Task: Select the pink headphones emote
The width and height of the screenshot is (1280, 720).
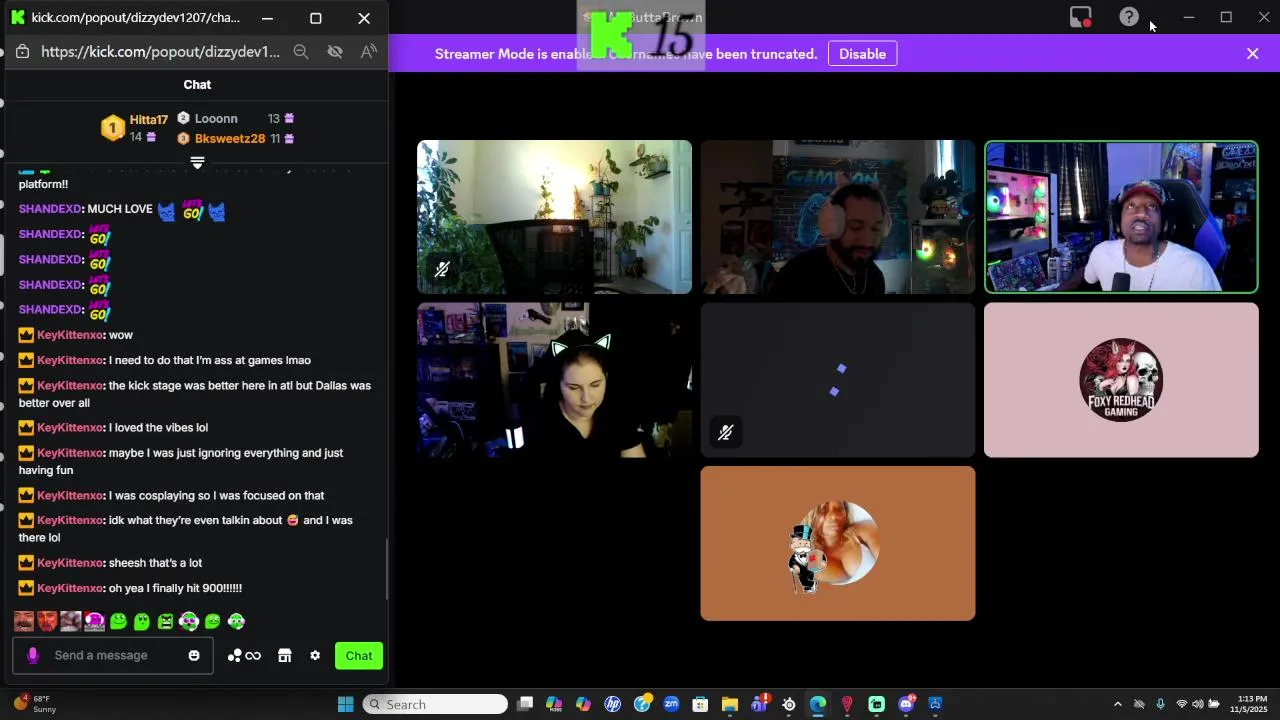Action: (x=95, y=622)
